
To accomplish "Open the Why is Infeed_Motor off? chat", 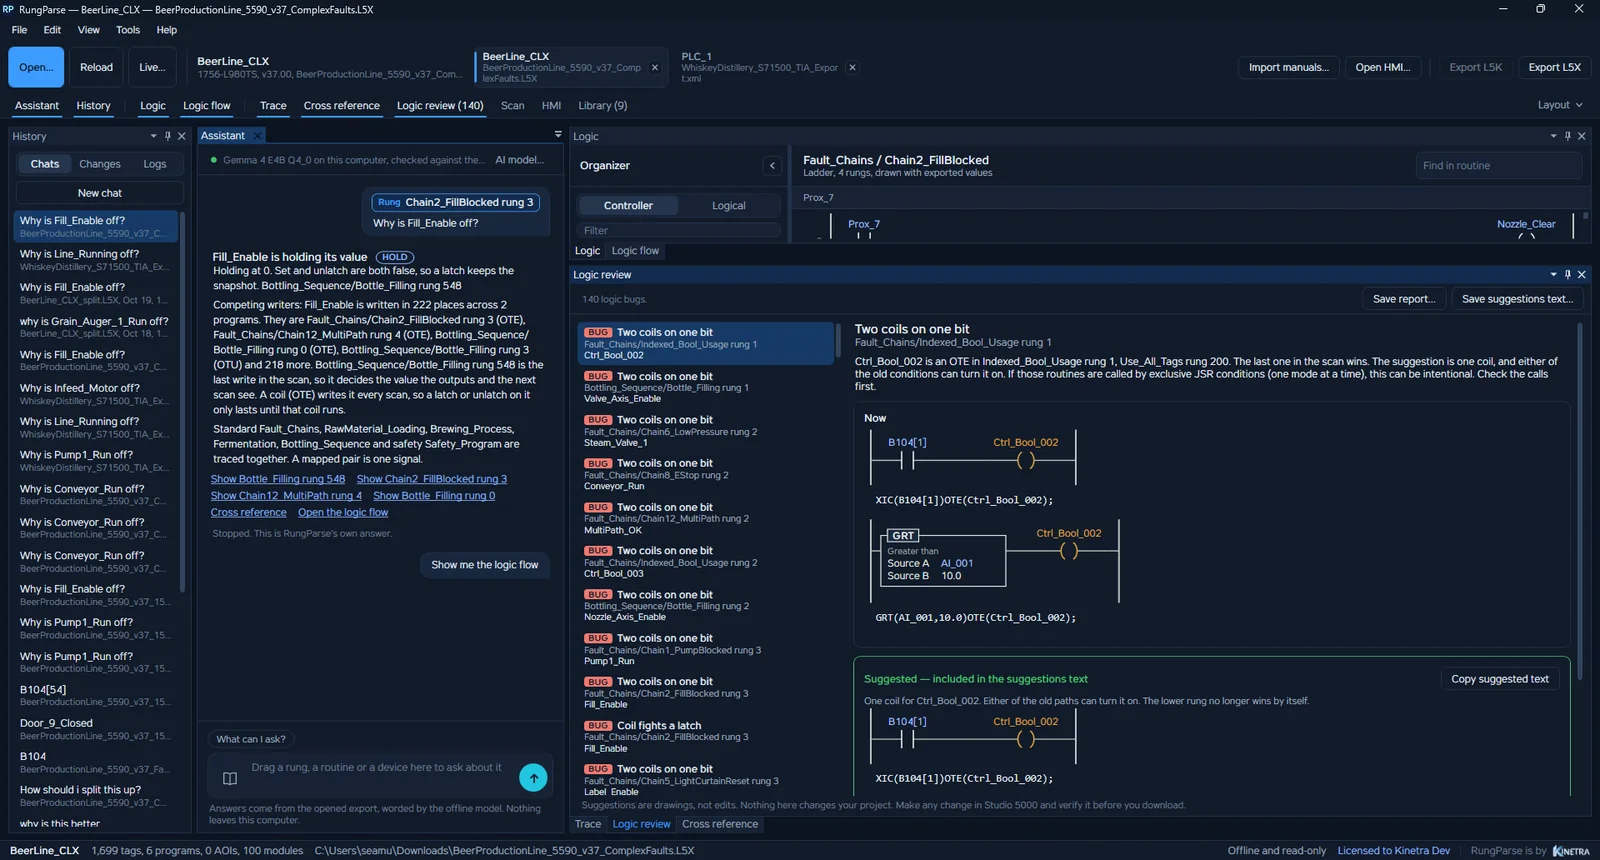I will [96, 394].
